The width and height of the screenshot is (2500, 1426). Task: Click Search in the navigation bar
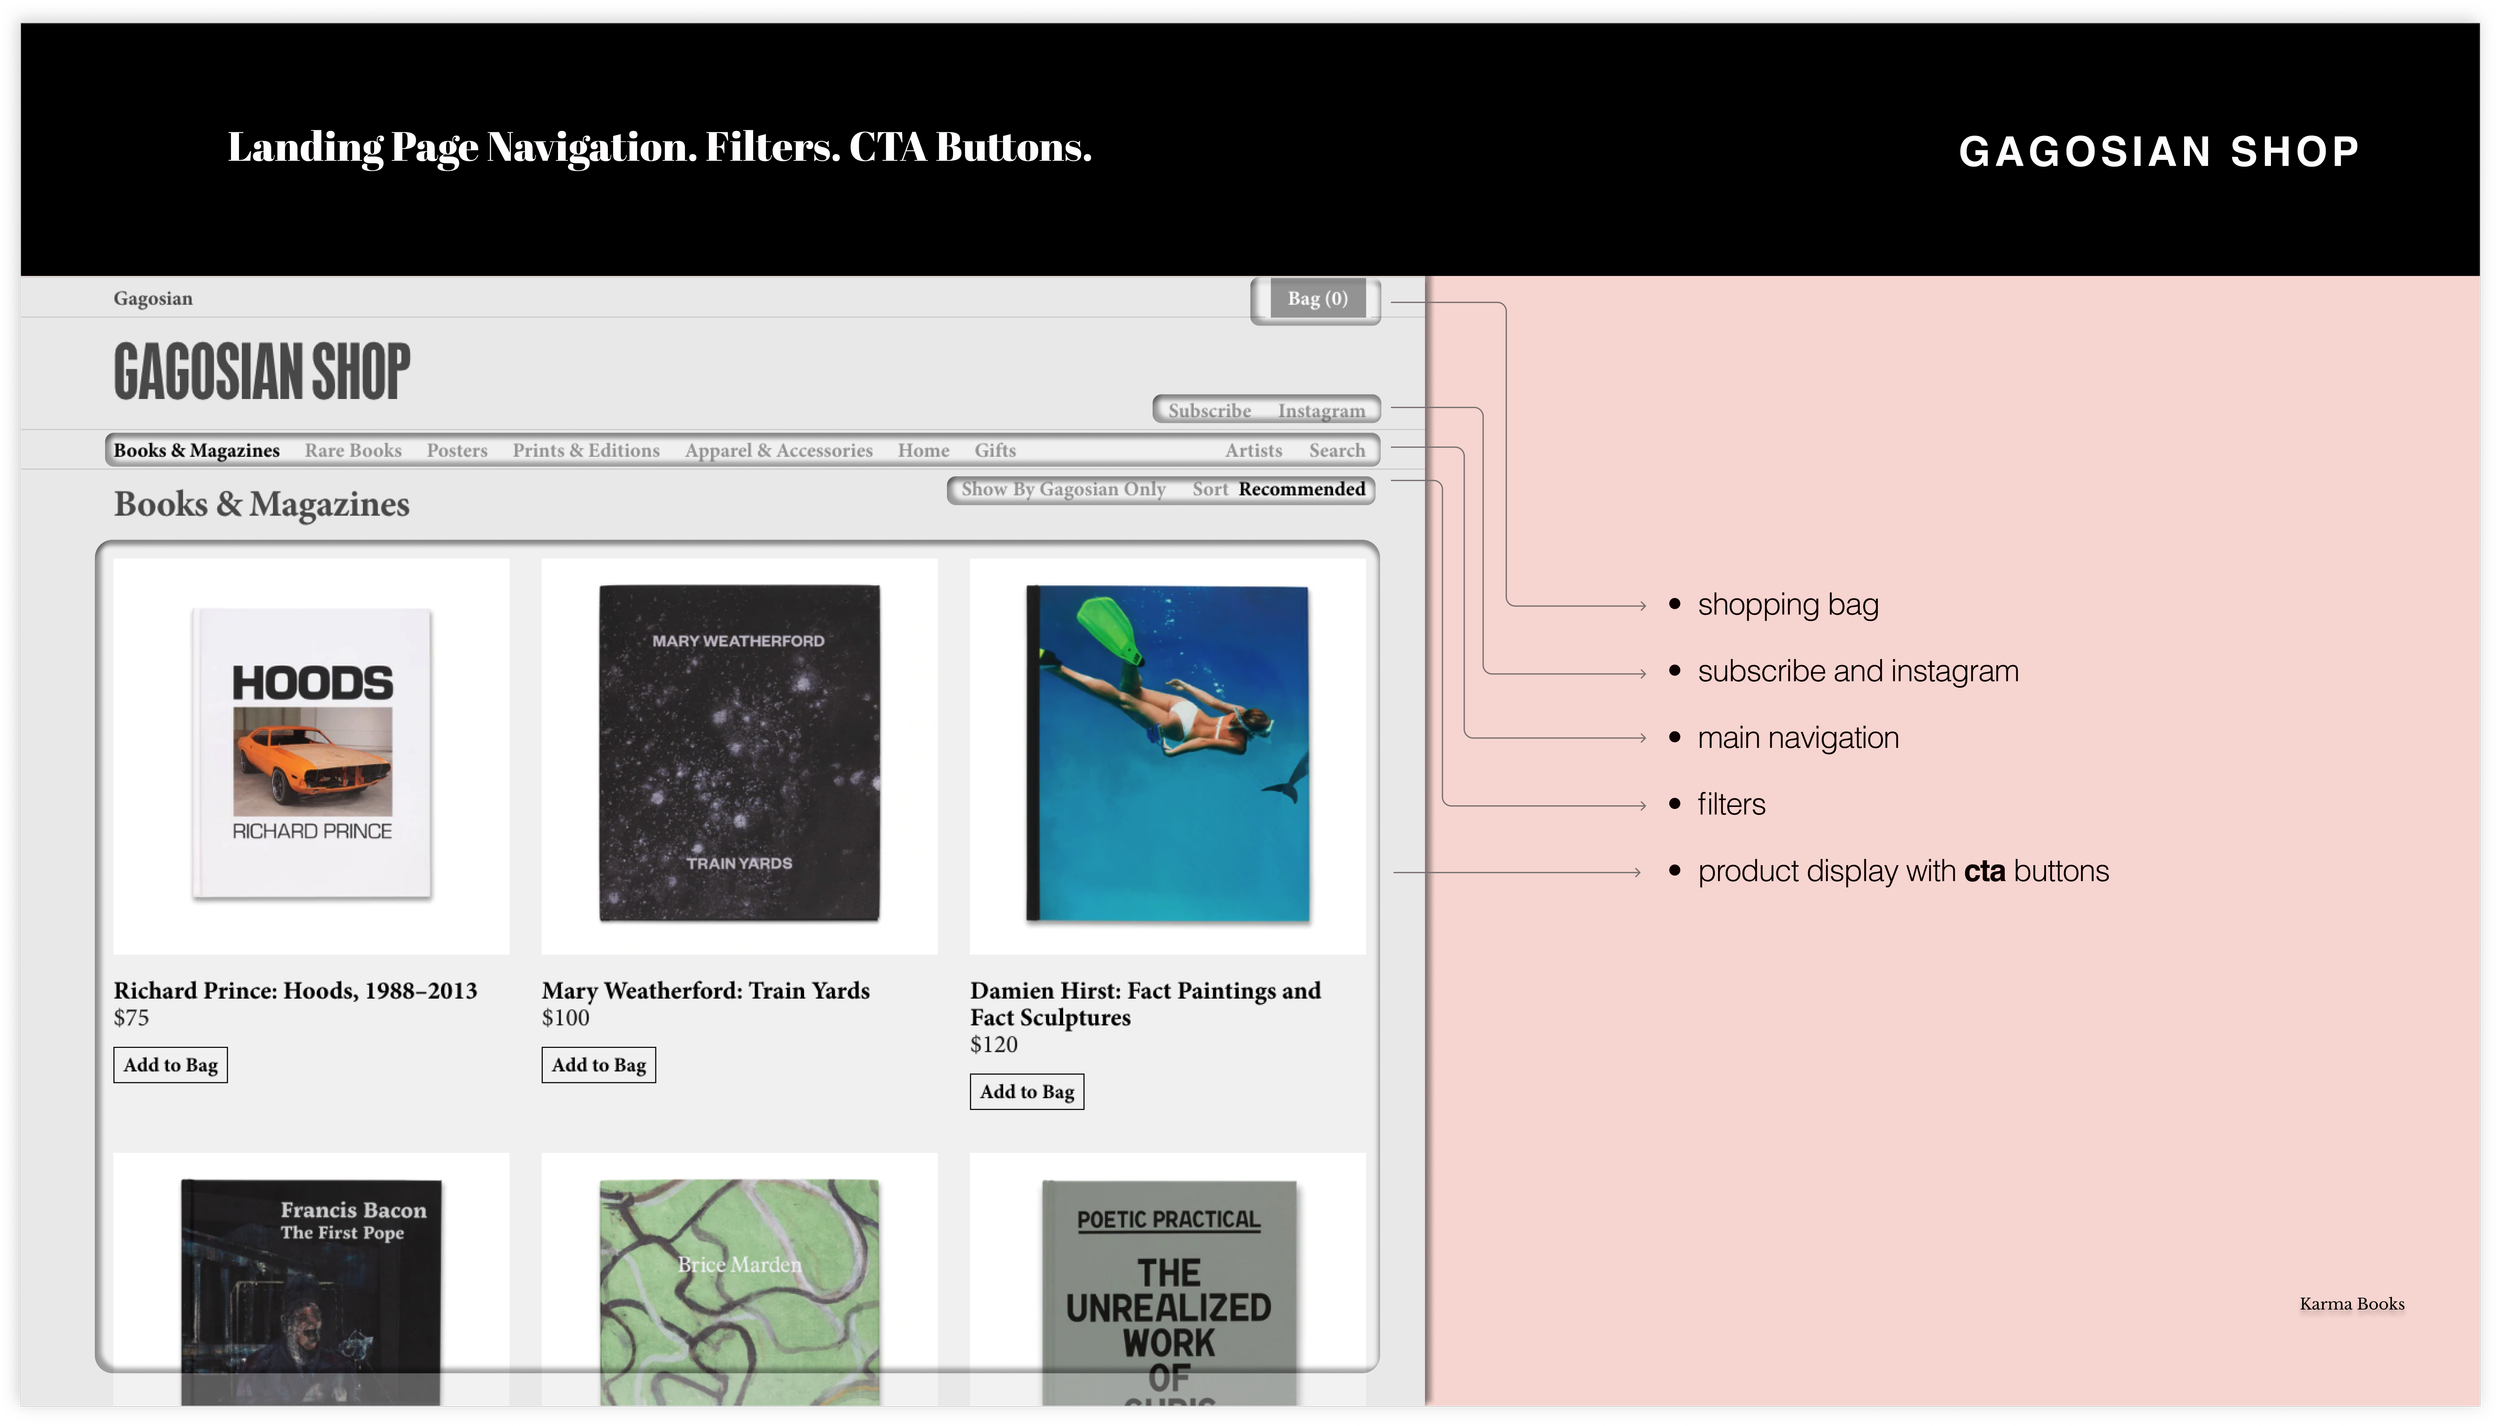(x=1337, y=451)
